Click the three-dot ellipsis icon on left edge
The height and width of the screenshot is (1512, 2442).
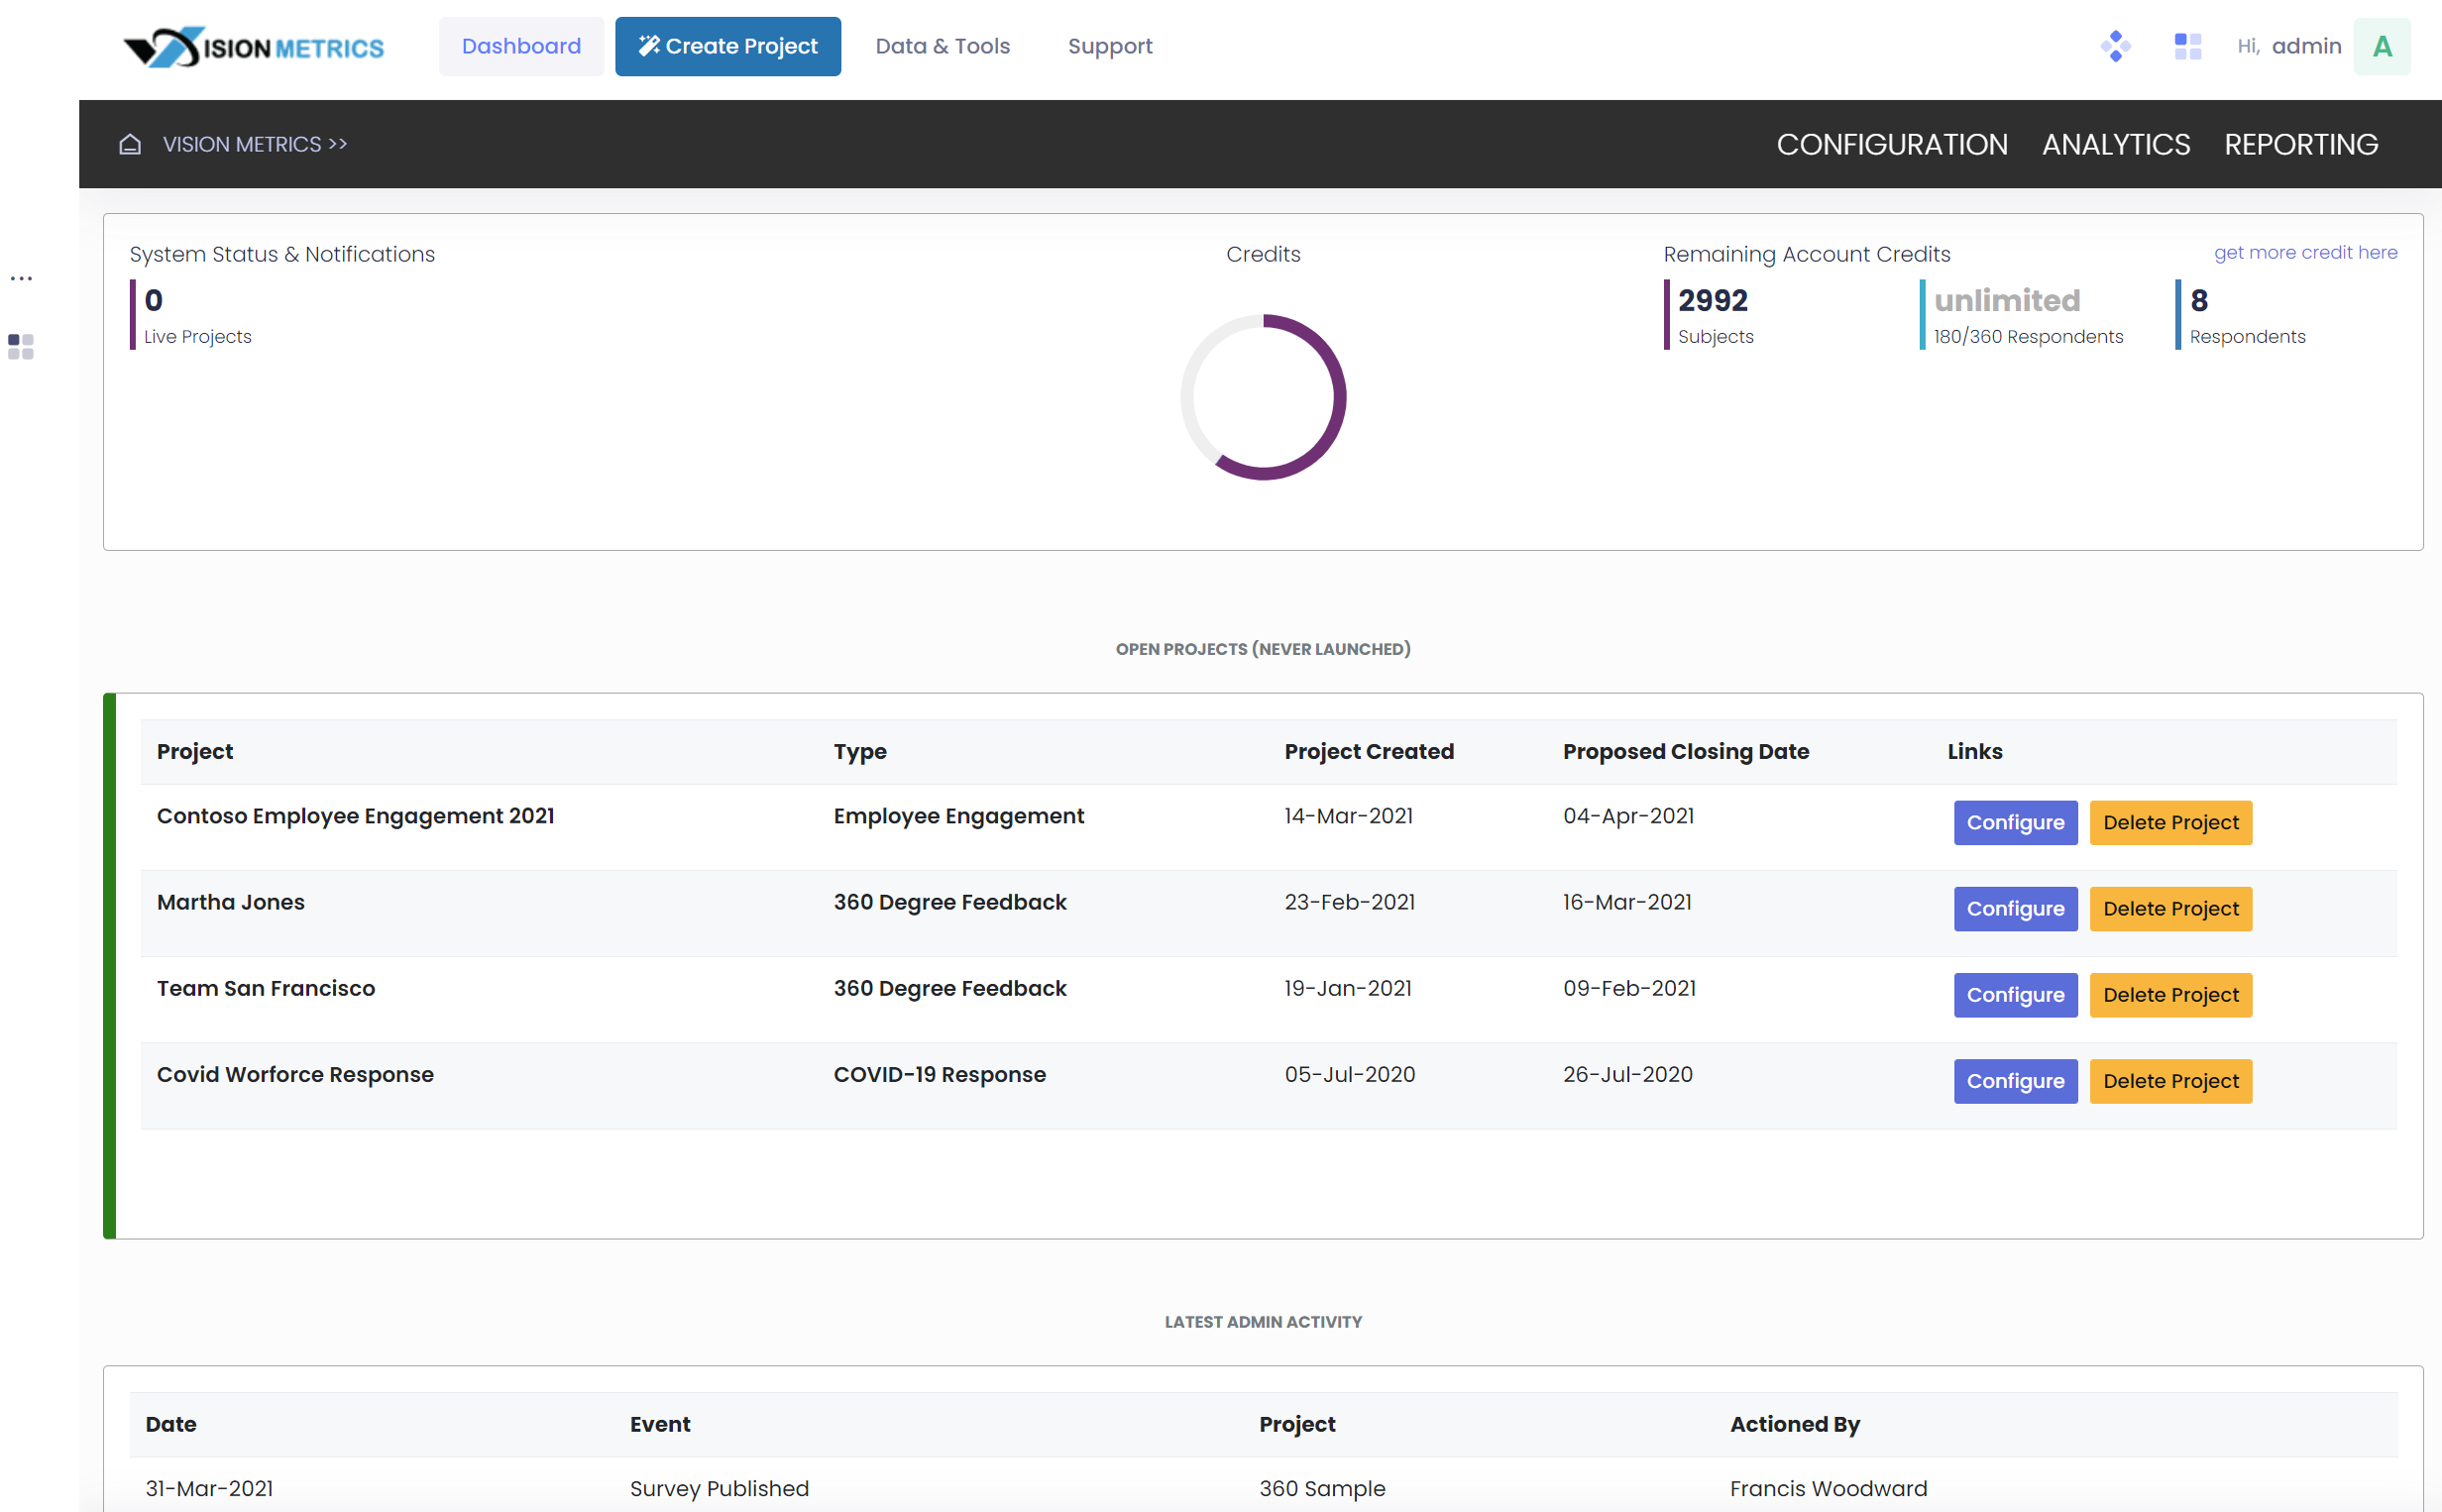coord(21,278)
